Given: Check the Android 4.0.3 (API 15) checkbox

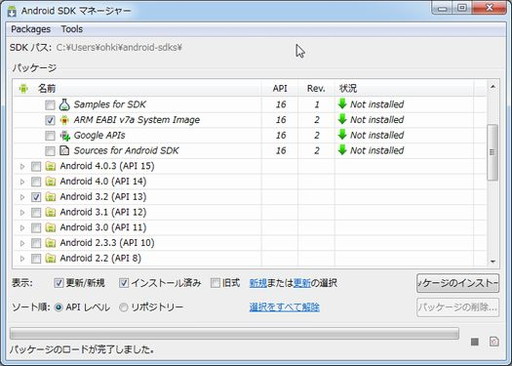Looking at the screenshot, I should (x=36, y=166).
